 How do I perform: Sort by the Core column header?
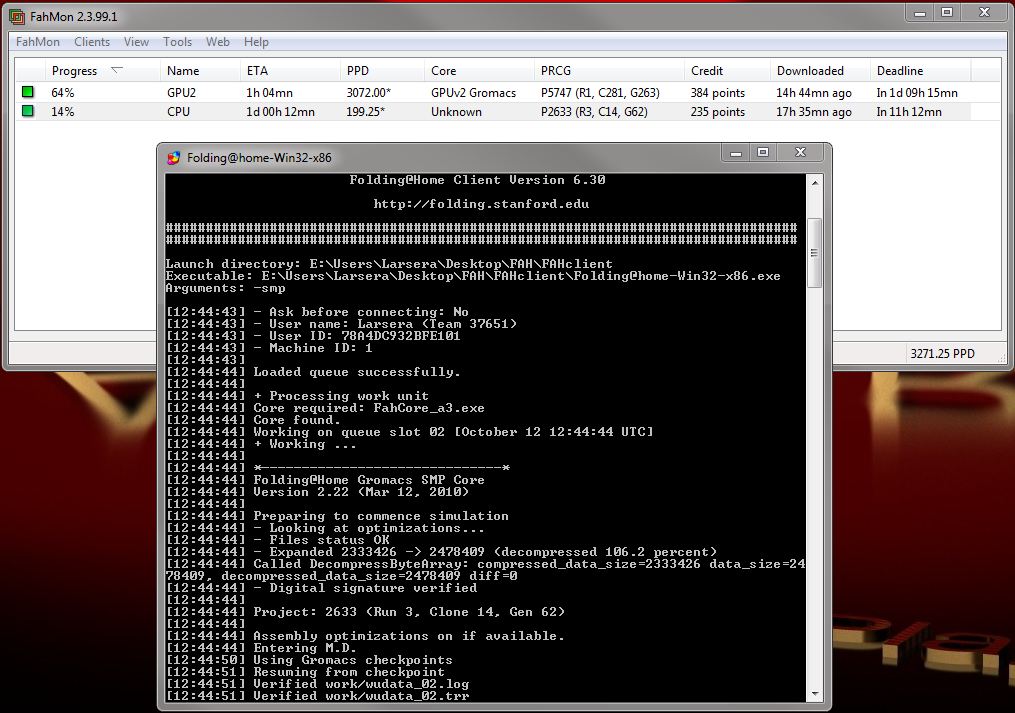tap(479, 71)
